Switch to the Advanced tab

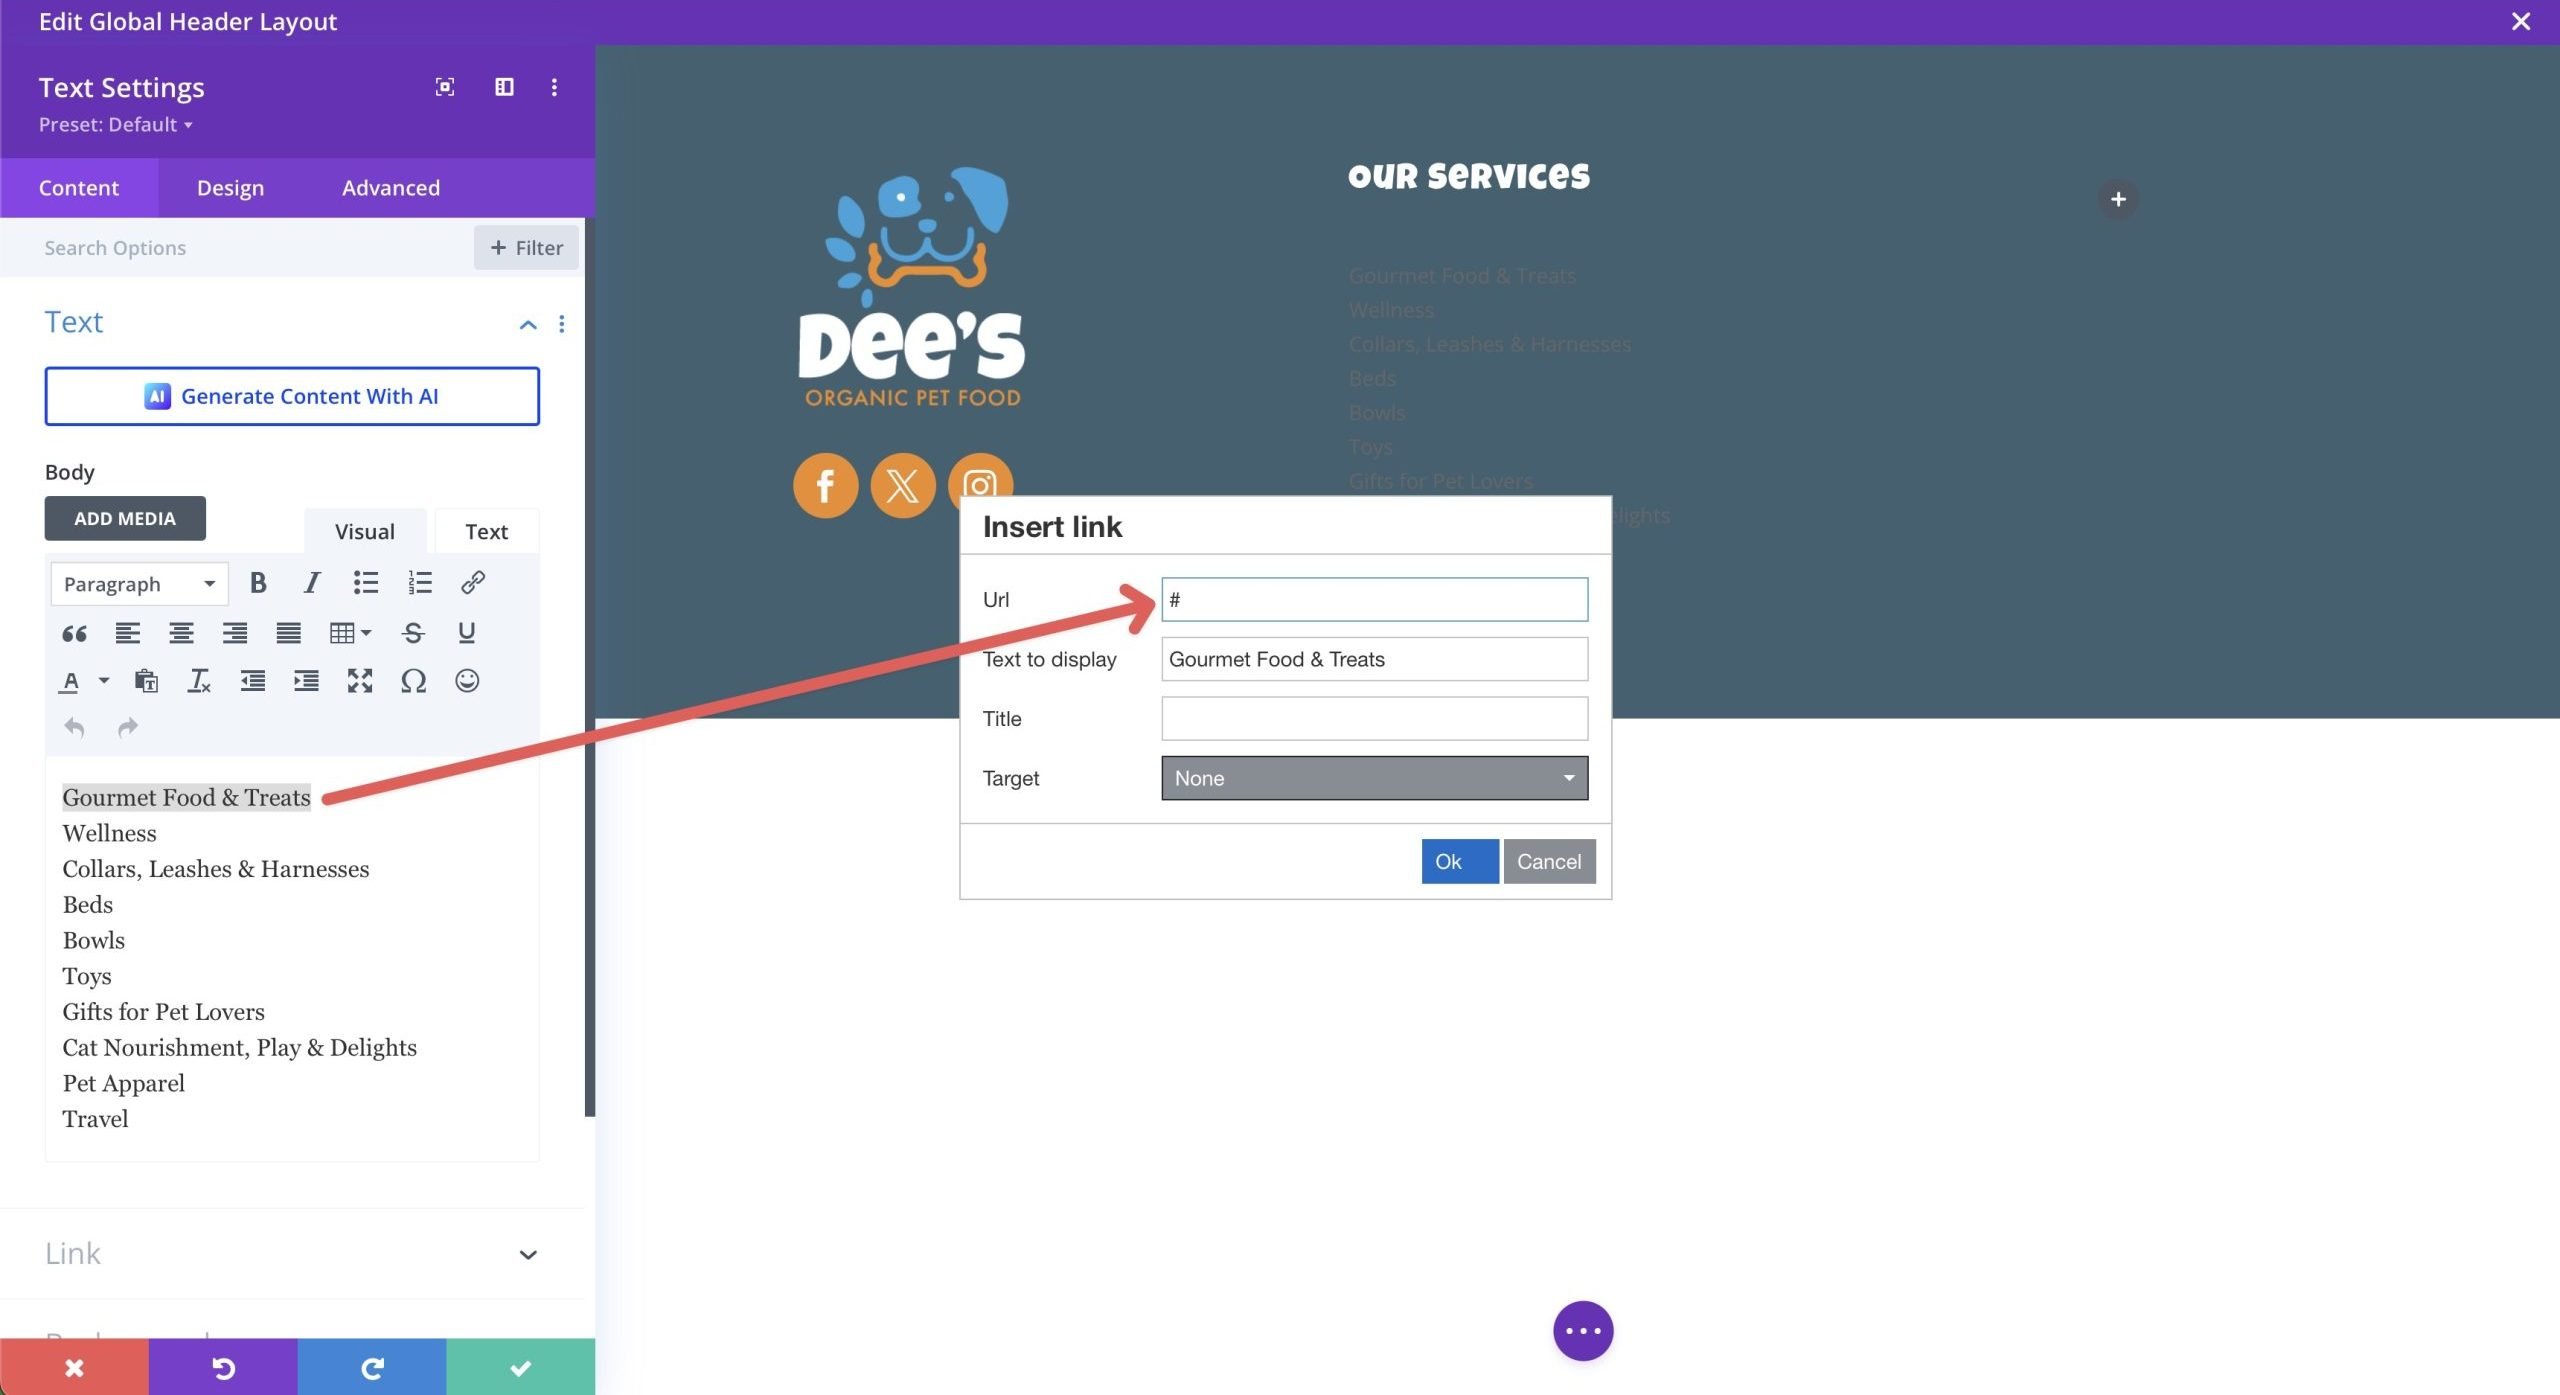coord(390,186)
